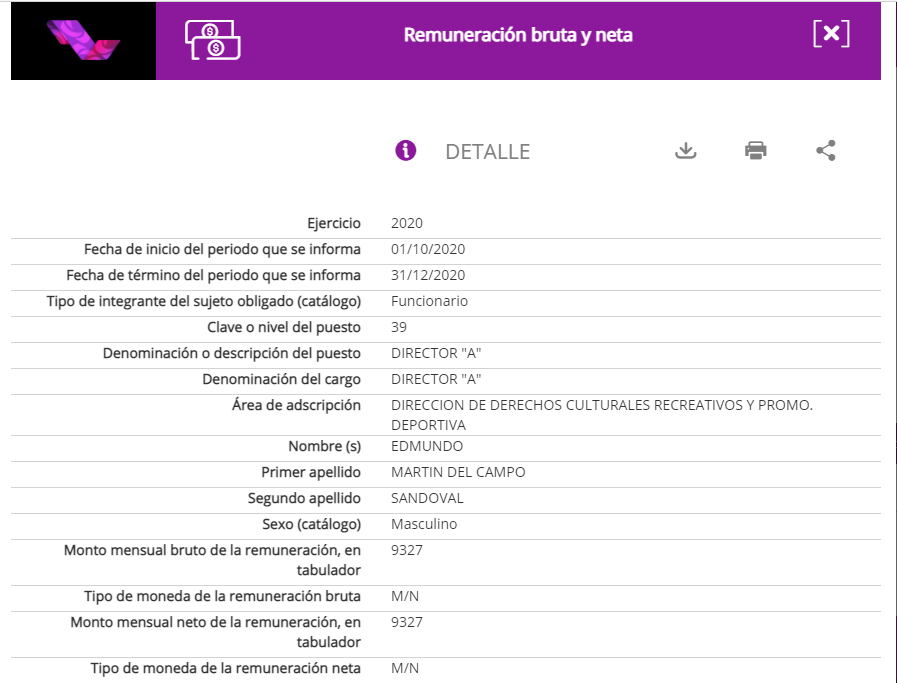Click the Denominación o descripción del puesto label
897x683 pixels.
232,353
